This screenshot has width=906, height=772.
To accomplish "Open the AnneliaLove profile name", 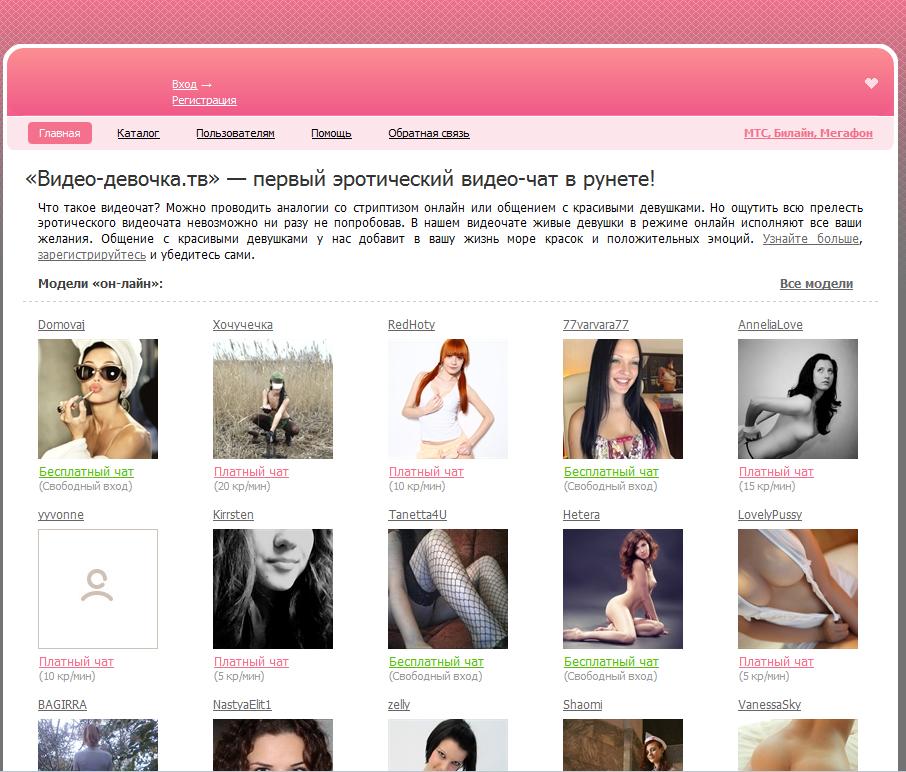I will click(770, 325).
